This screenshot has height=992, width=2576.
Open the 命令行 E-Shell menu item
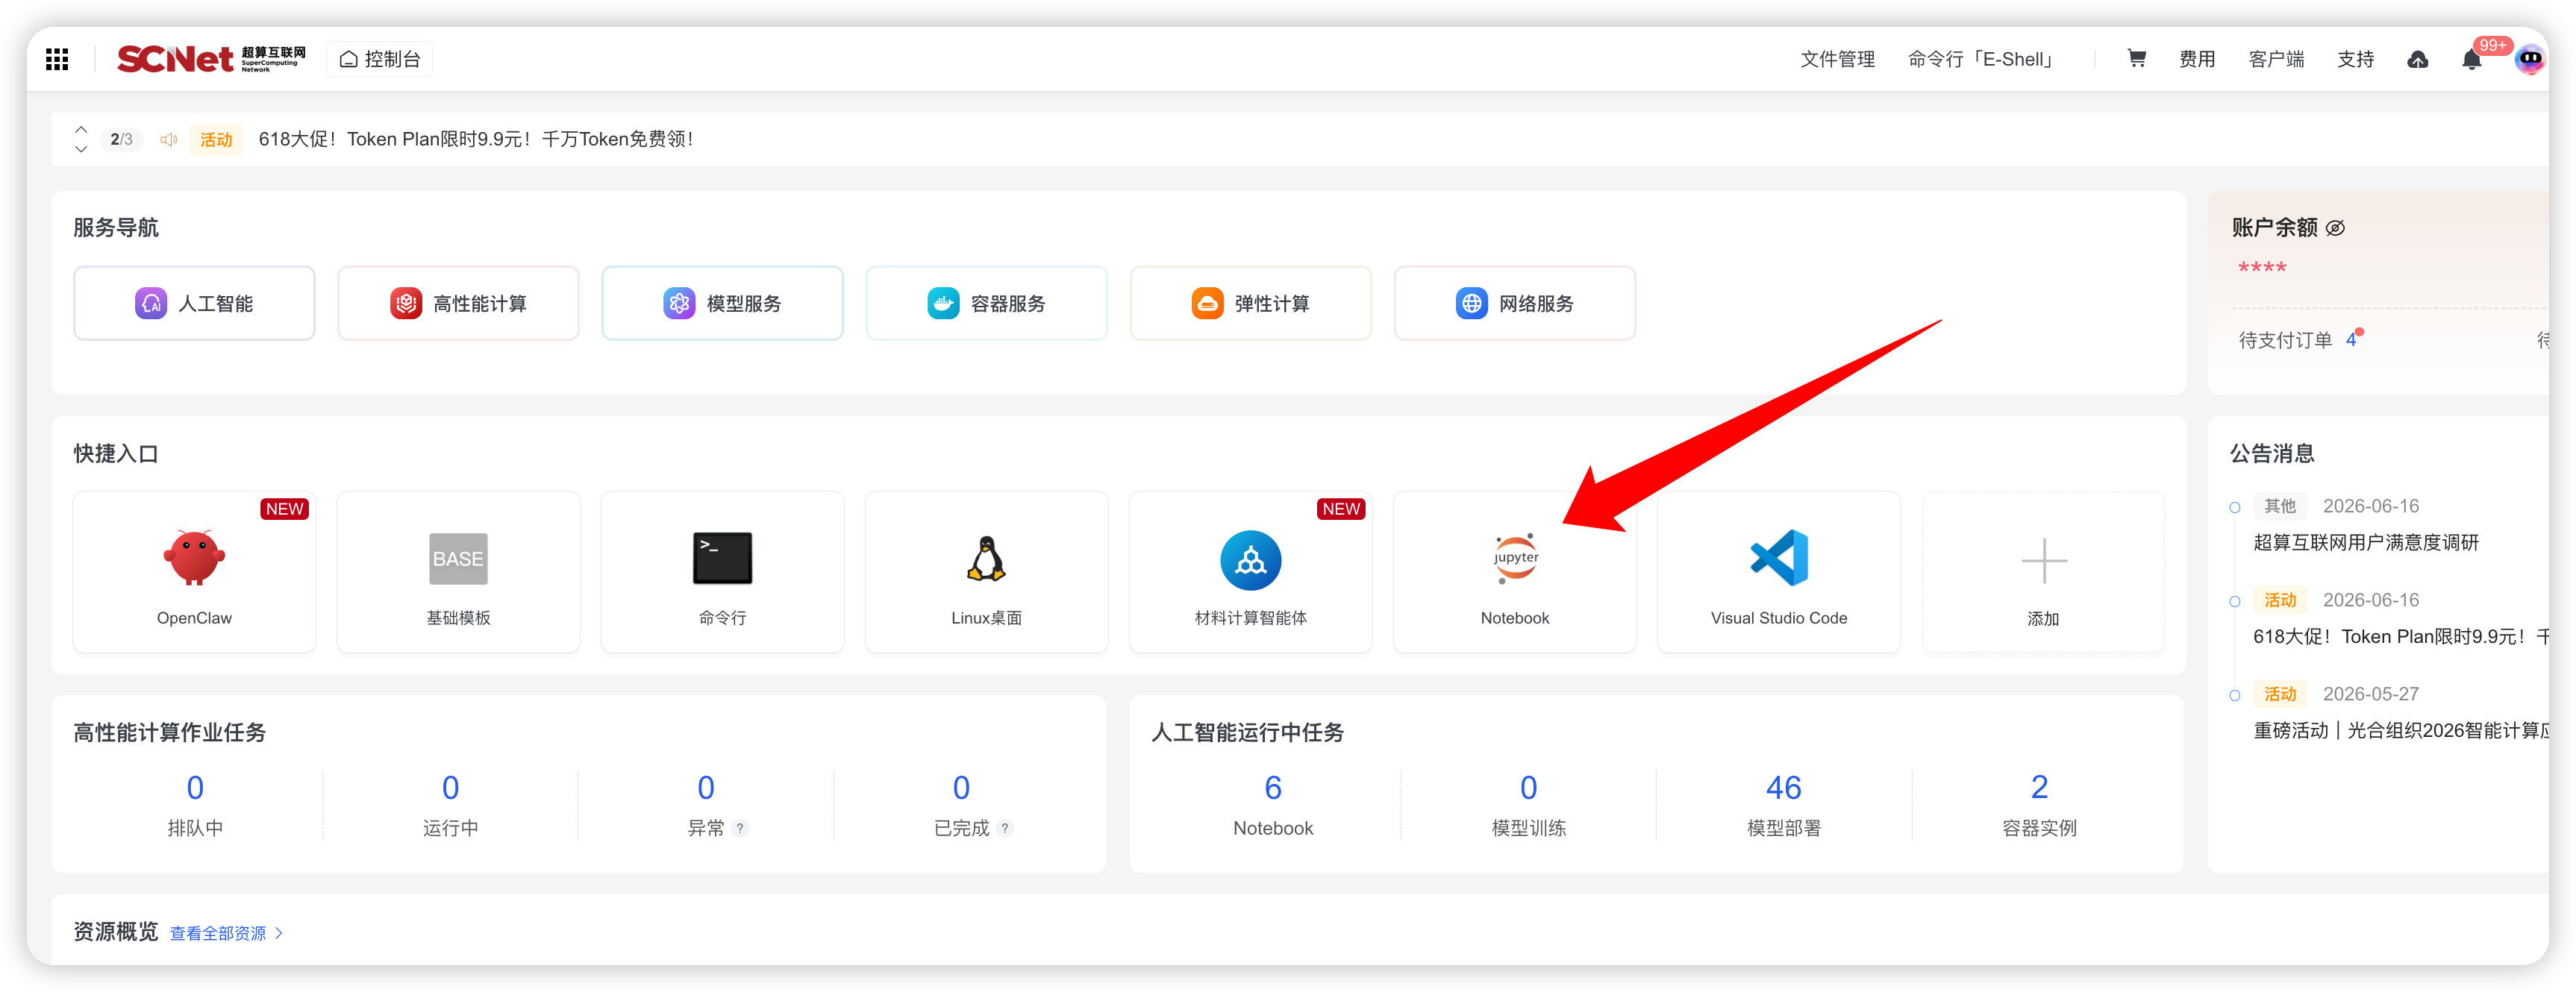[1981, 59]
